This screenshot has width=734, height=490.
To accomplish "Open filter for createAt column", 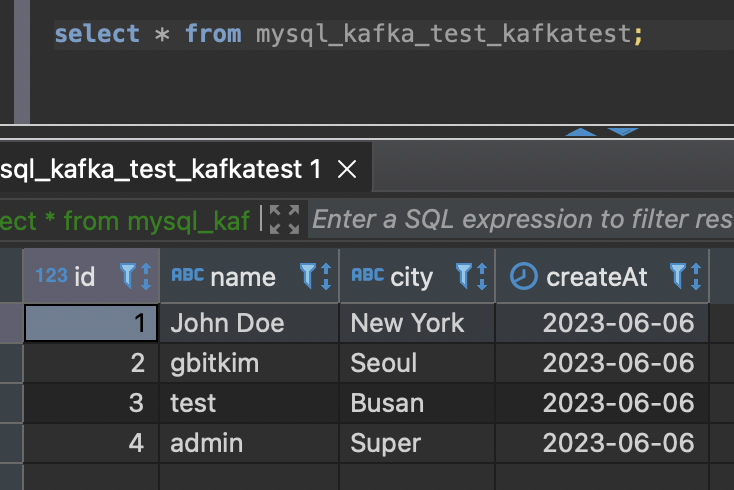I will [x=677, y=276].
